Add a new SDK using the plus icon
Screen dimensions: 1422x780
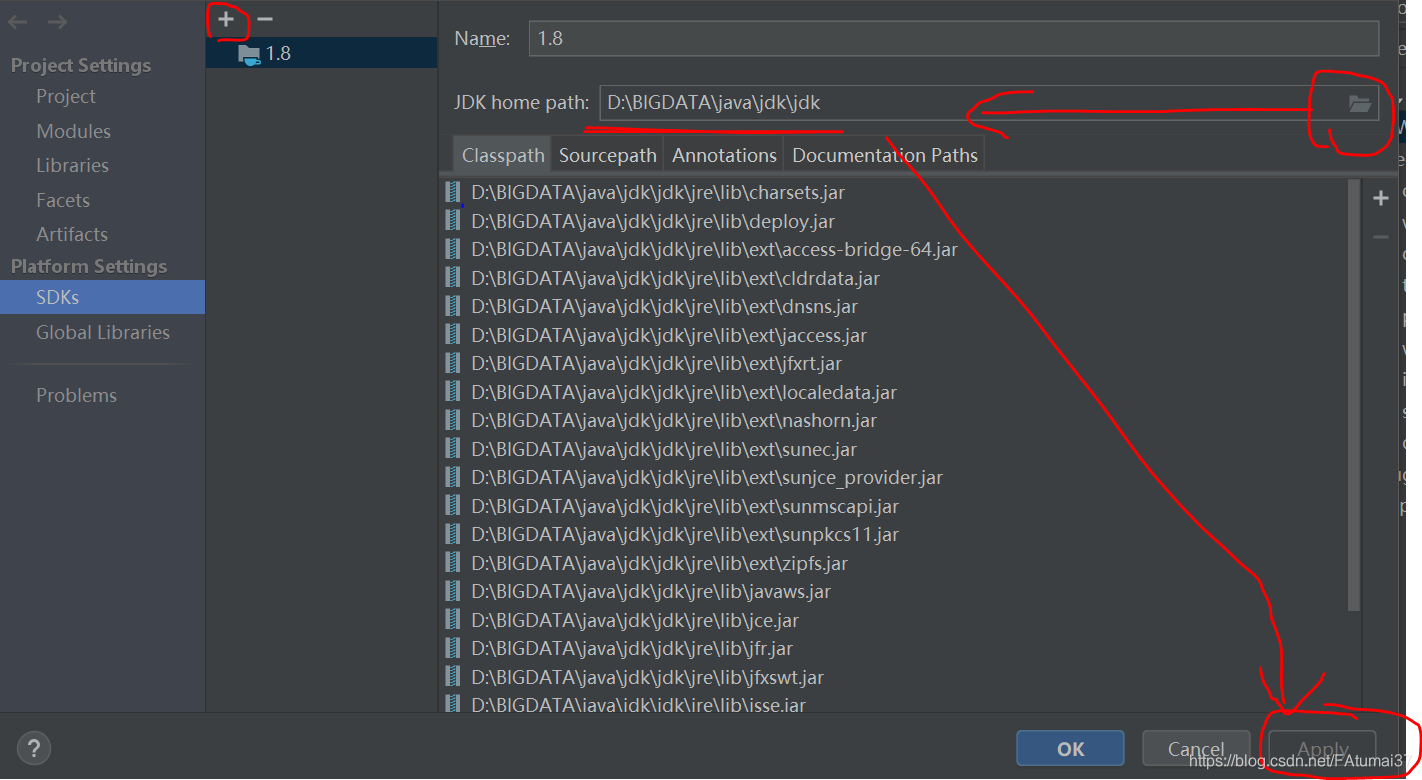tap(228, 18)
